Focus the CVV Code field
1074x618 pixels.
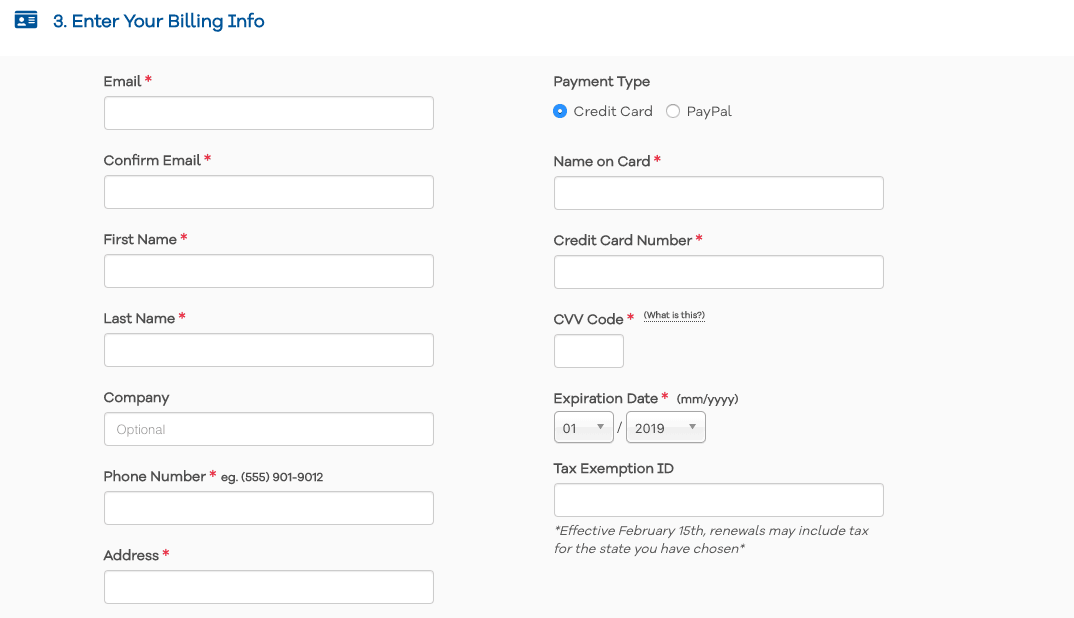[x=589, y=351]
